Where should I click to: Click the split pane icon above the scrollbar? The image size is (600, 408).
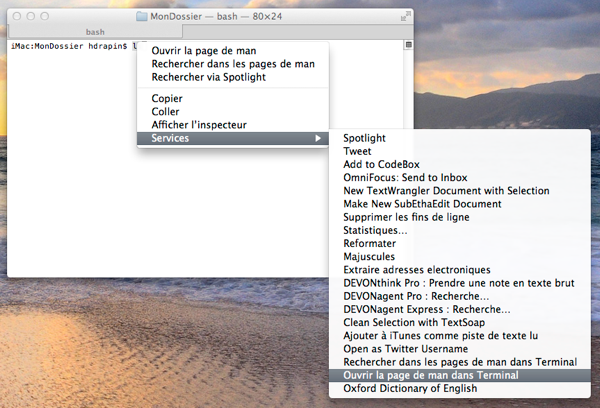[409, 45]
